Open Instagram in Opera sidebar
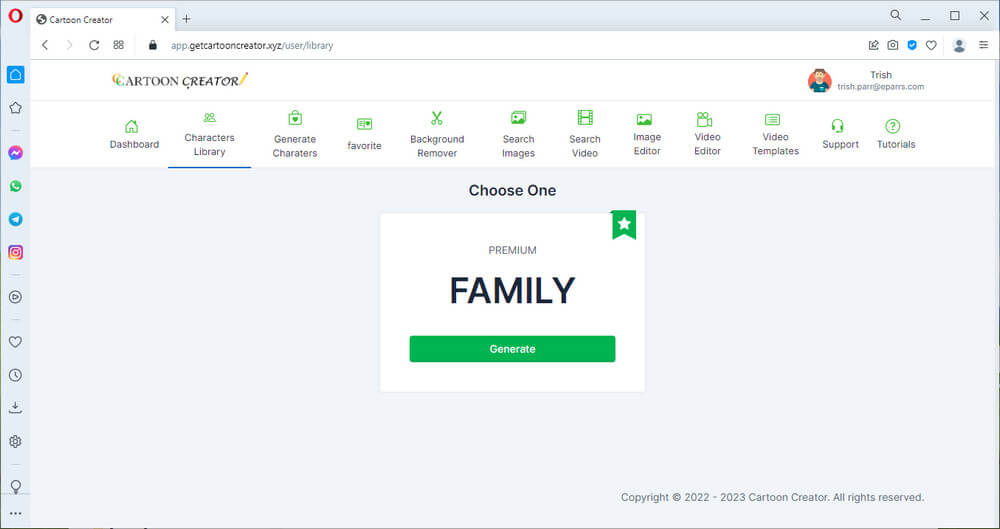Image resolution: width=1000 pixels, height=529 pixels. pos(16,253)
